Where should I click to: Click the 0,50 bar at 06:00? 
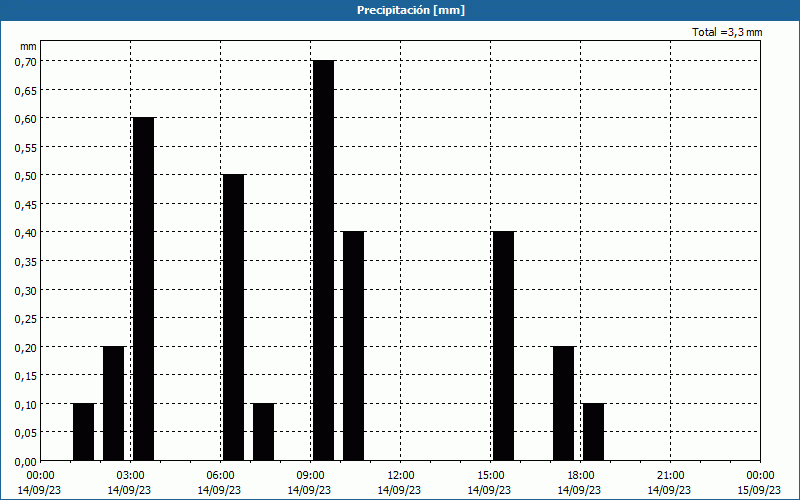pos(234,317)
